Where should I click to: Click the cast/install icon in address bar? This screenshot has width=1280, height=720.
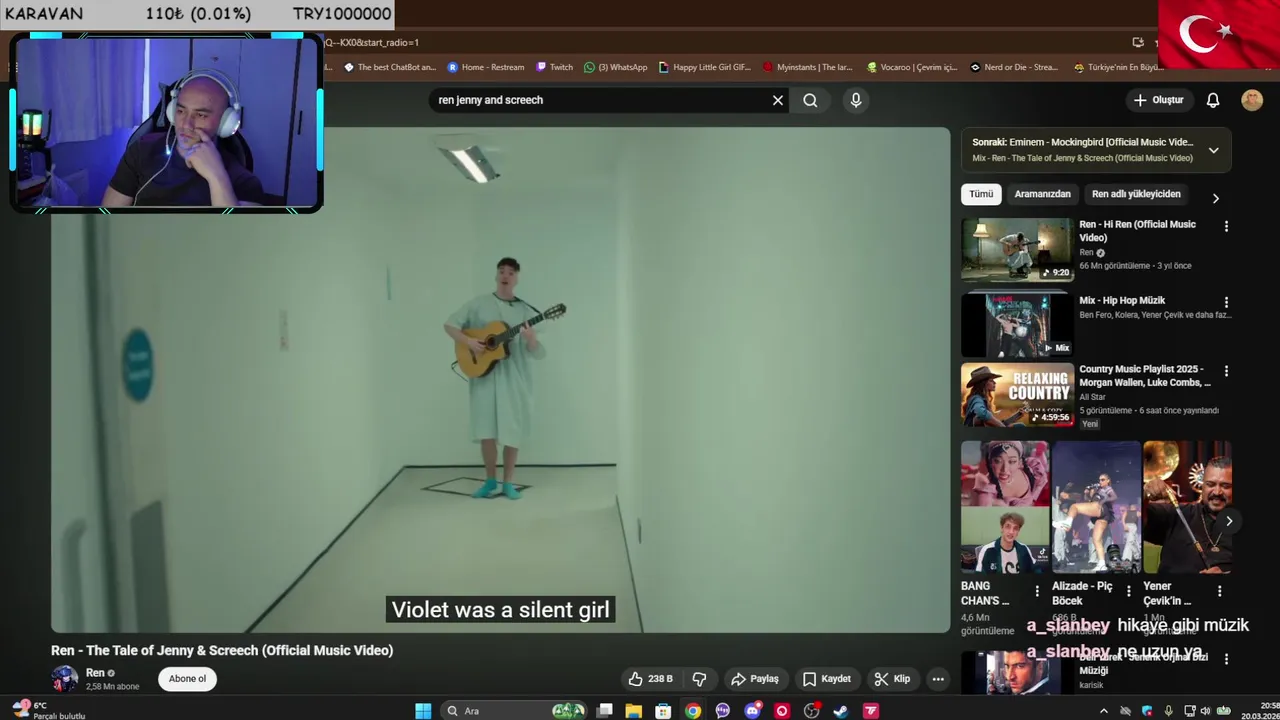point(1138,42)
